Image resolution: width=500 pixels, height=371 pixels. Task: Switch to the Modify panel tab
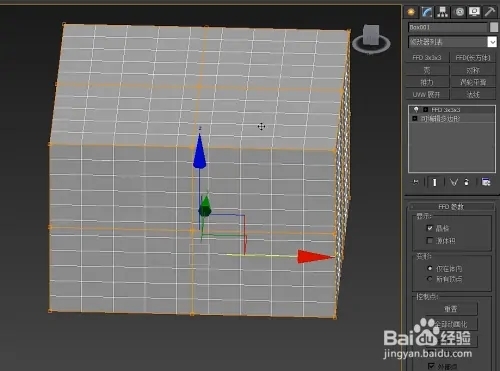427,12
